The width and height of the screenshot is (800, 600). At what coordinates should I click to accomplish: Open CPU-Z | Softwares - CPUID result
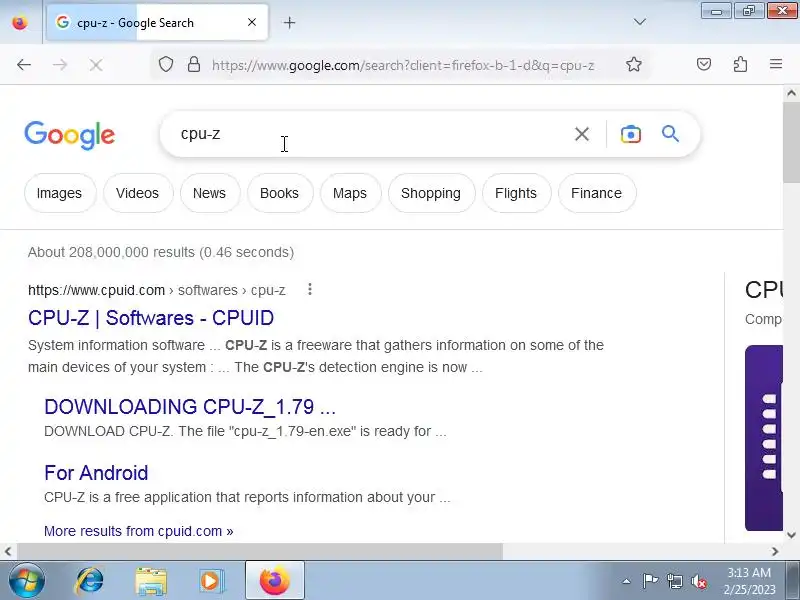click(x=151, y=318)
